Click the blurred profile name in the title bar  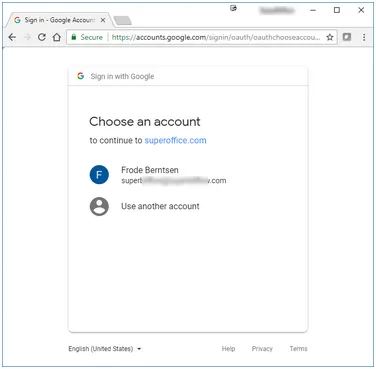pos(277,10)
